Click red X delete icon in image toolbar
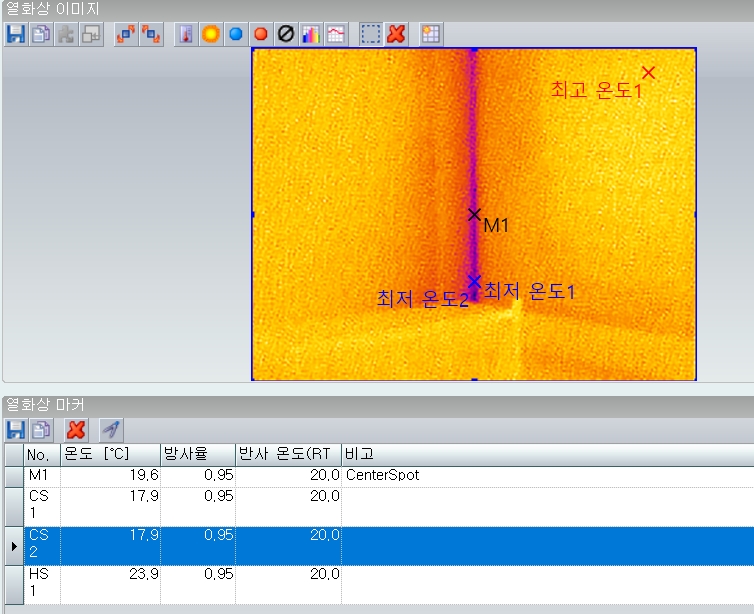Viewport: 754px width, 614px height. (396, 34)
